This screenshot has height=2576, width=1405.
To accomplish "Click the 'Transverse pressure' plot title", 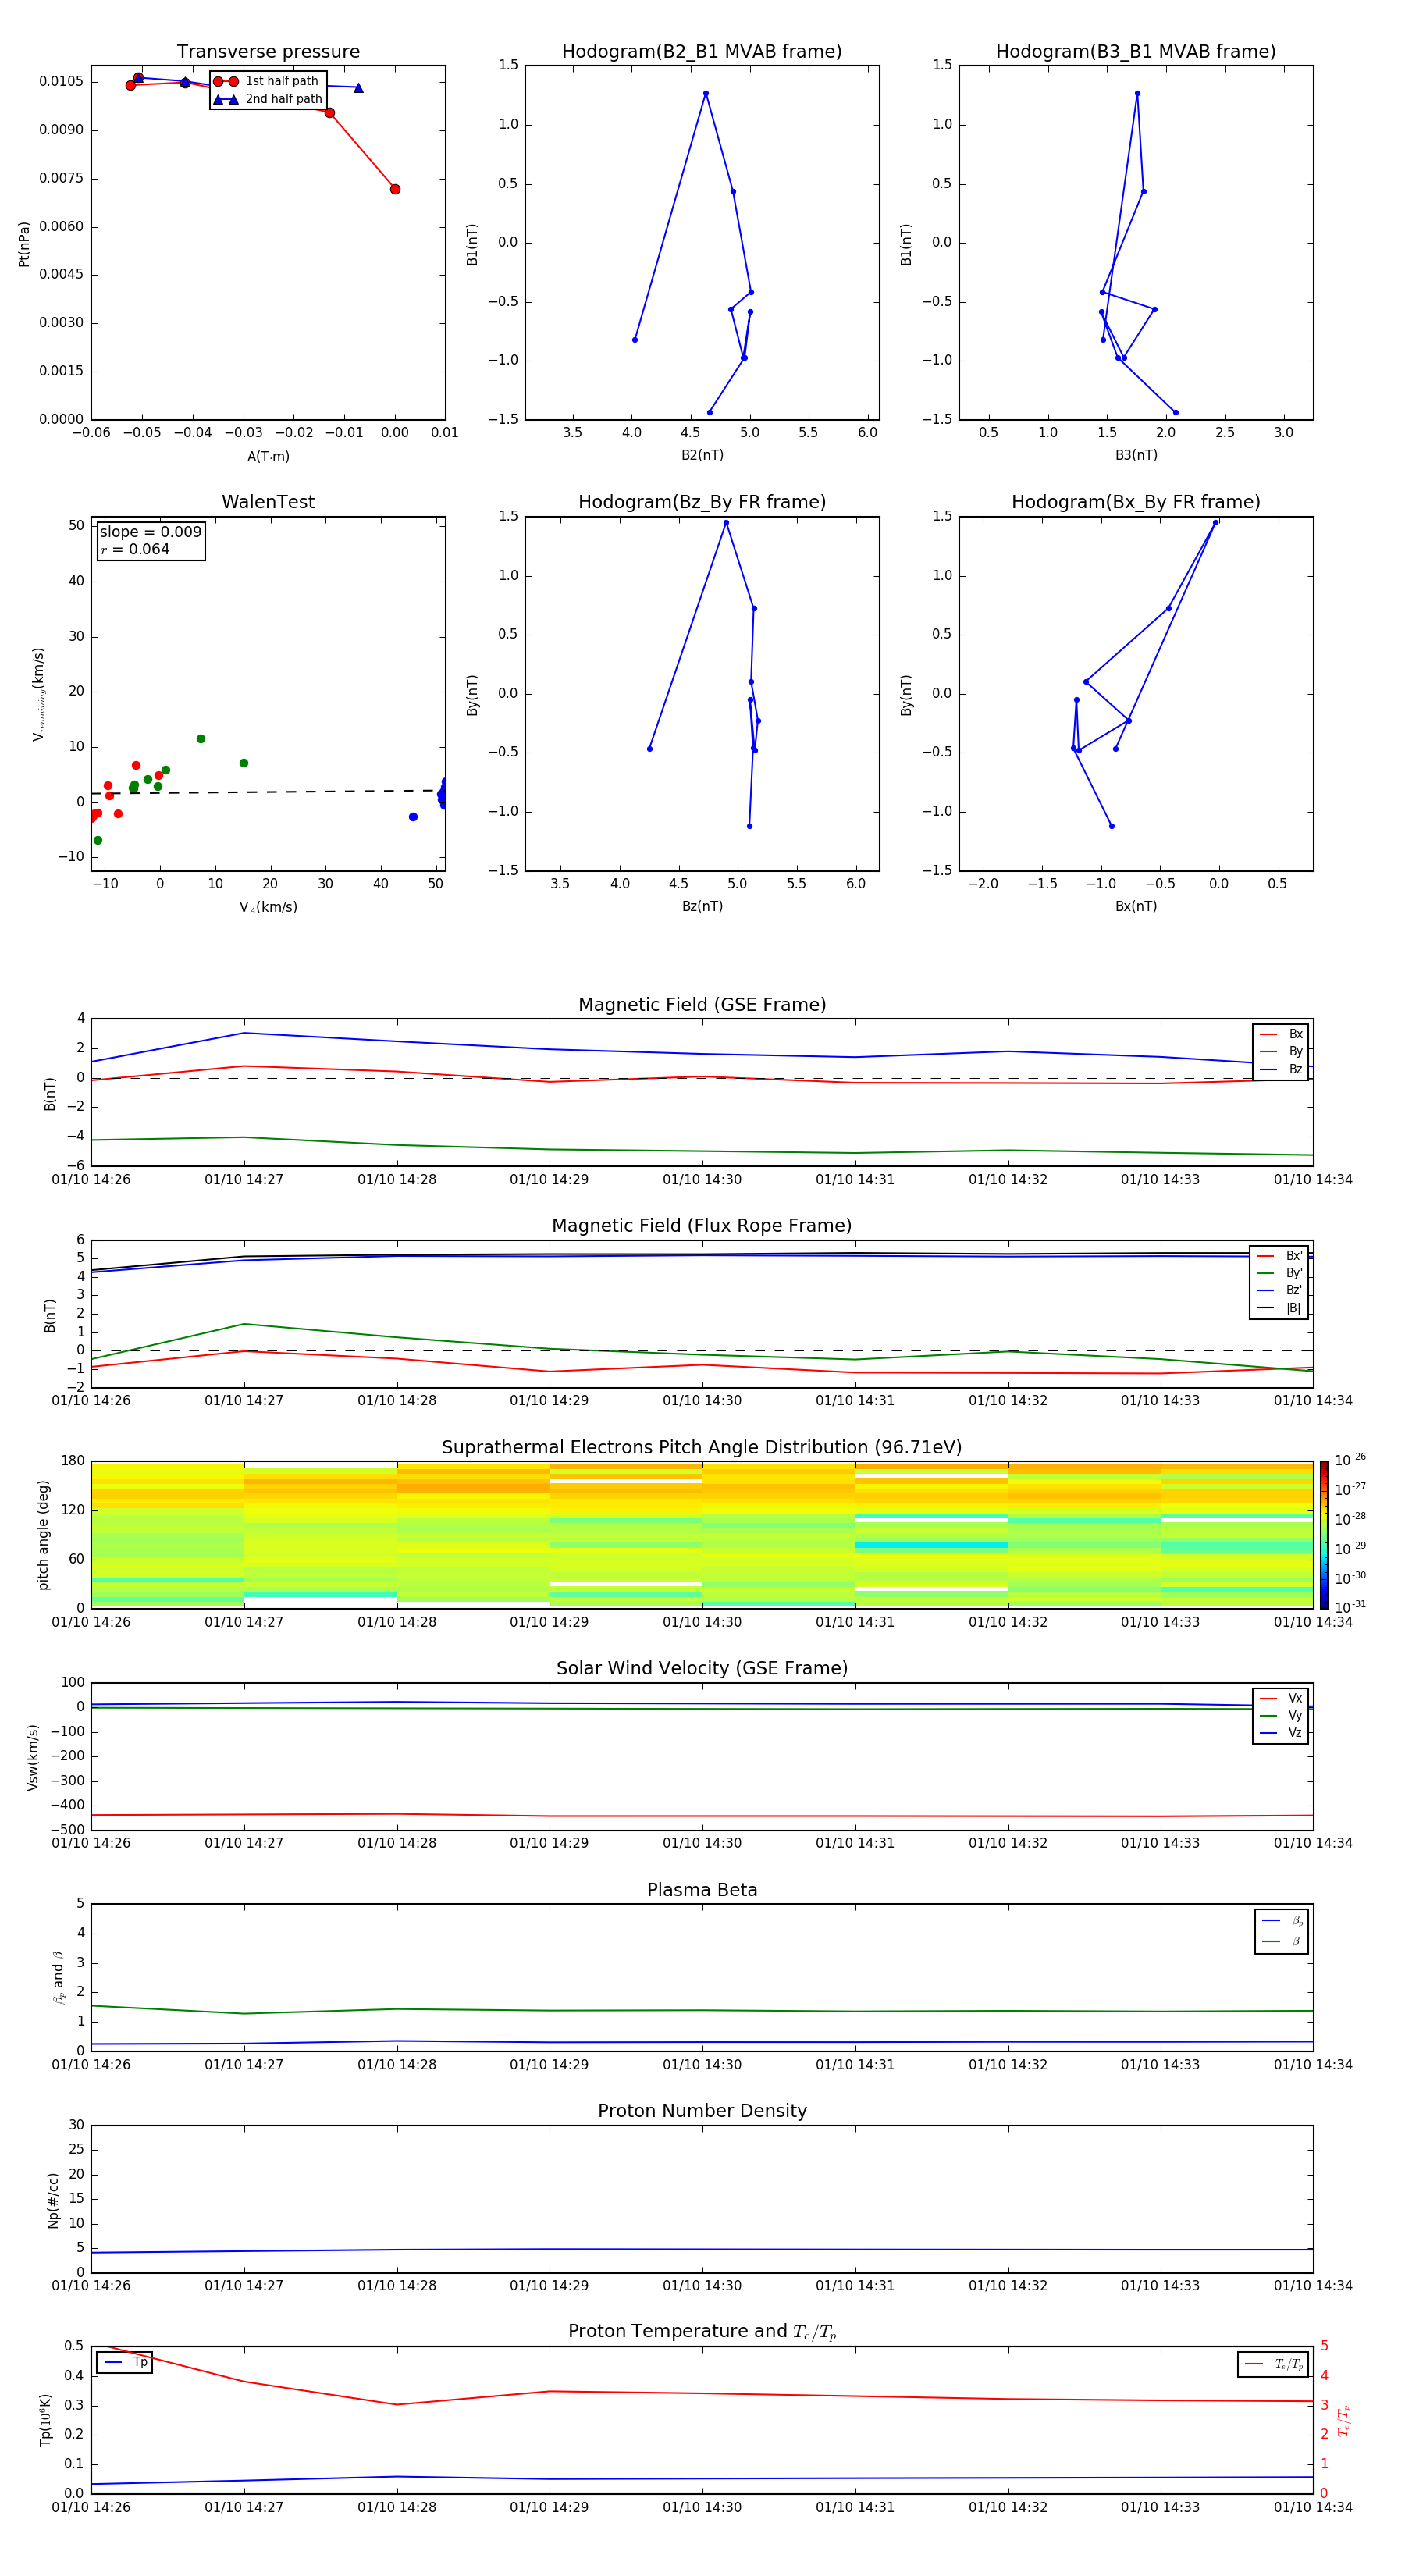I will point(268,51).
